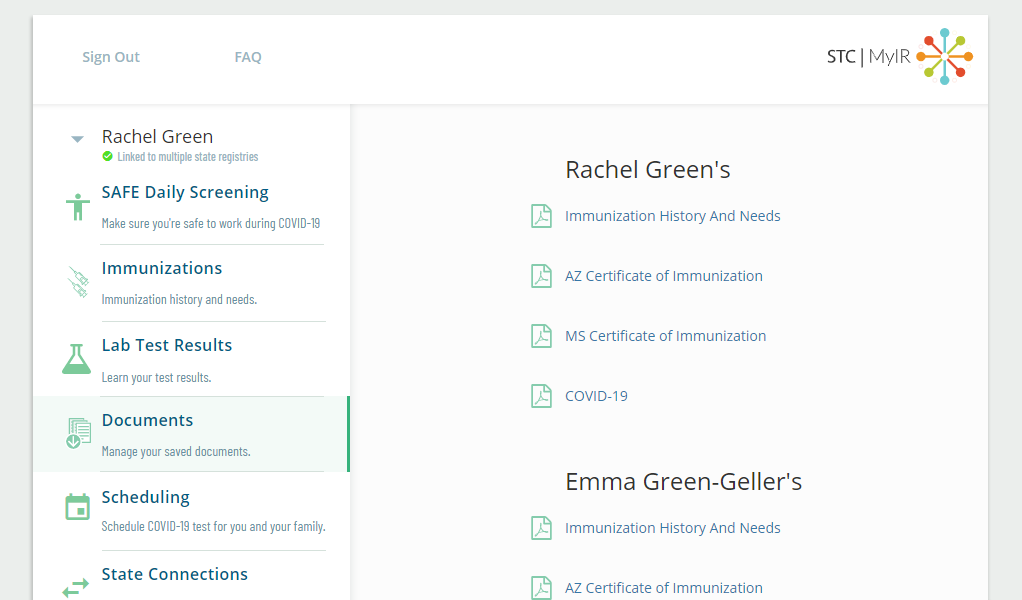Viewport: 1022px width, 600px height.
Task: Click the linked state registries green checkmark
Action: click(108, 157)
